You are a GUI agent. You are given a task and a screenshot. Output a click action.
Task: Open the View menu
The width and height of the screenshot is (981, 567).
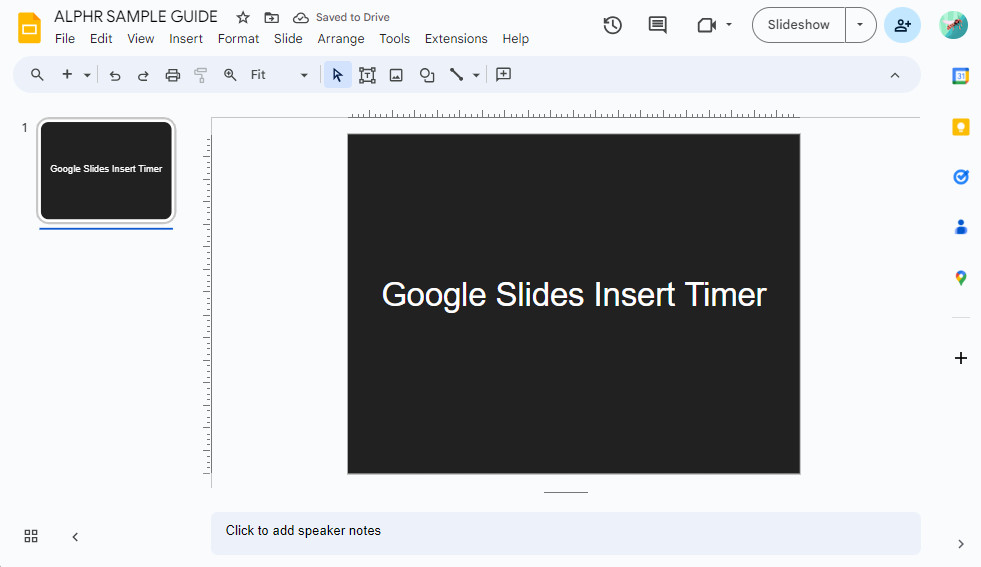click(x=141, y=39)
